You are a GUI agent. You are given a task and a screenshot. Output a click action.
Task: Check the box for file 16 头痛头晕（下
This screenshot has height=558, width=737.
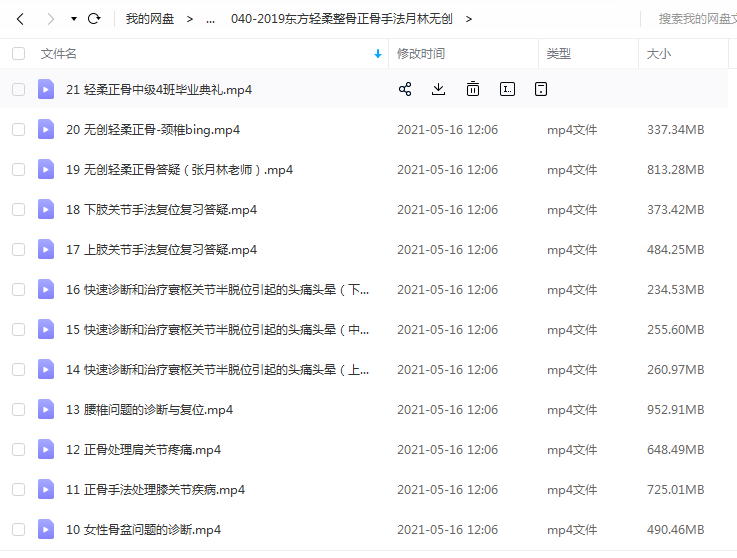pos(18,289)
